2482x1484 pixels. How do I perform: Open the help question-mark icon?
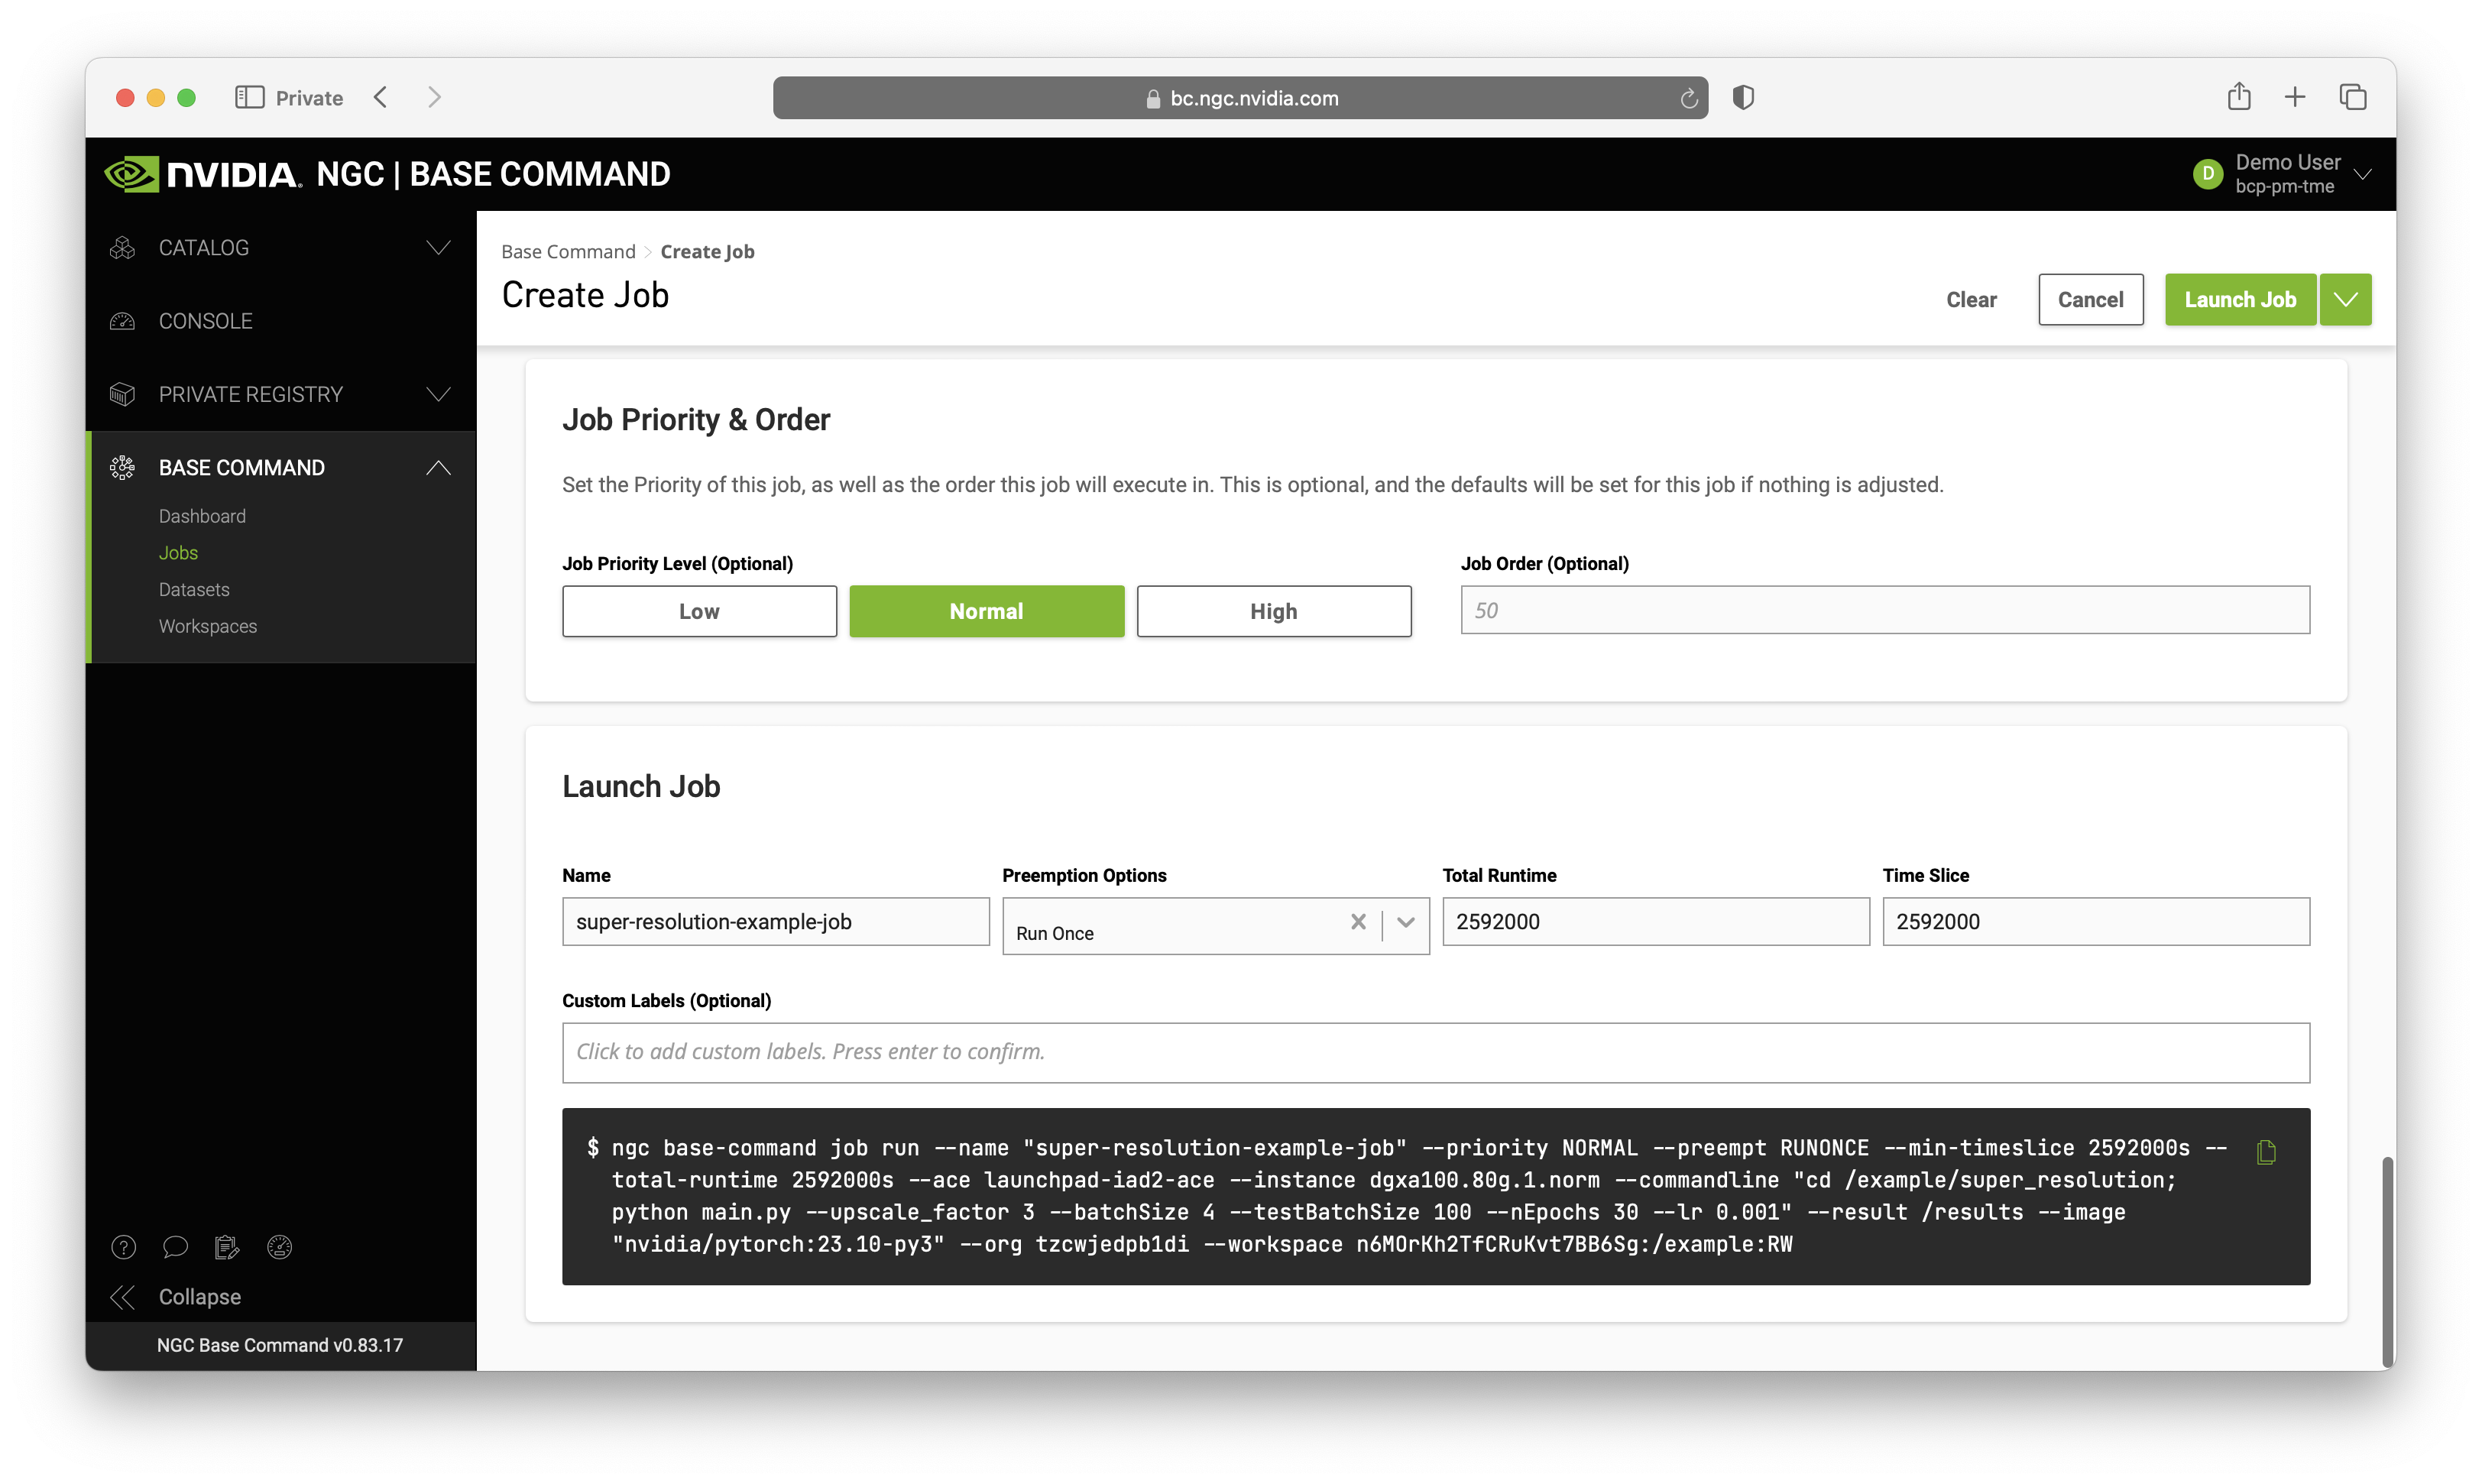coord(123,1246)
